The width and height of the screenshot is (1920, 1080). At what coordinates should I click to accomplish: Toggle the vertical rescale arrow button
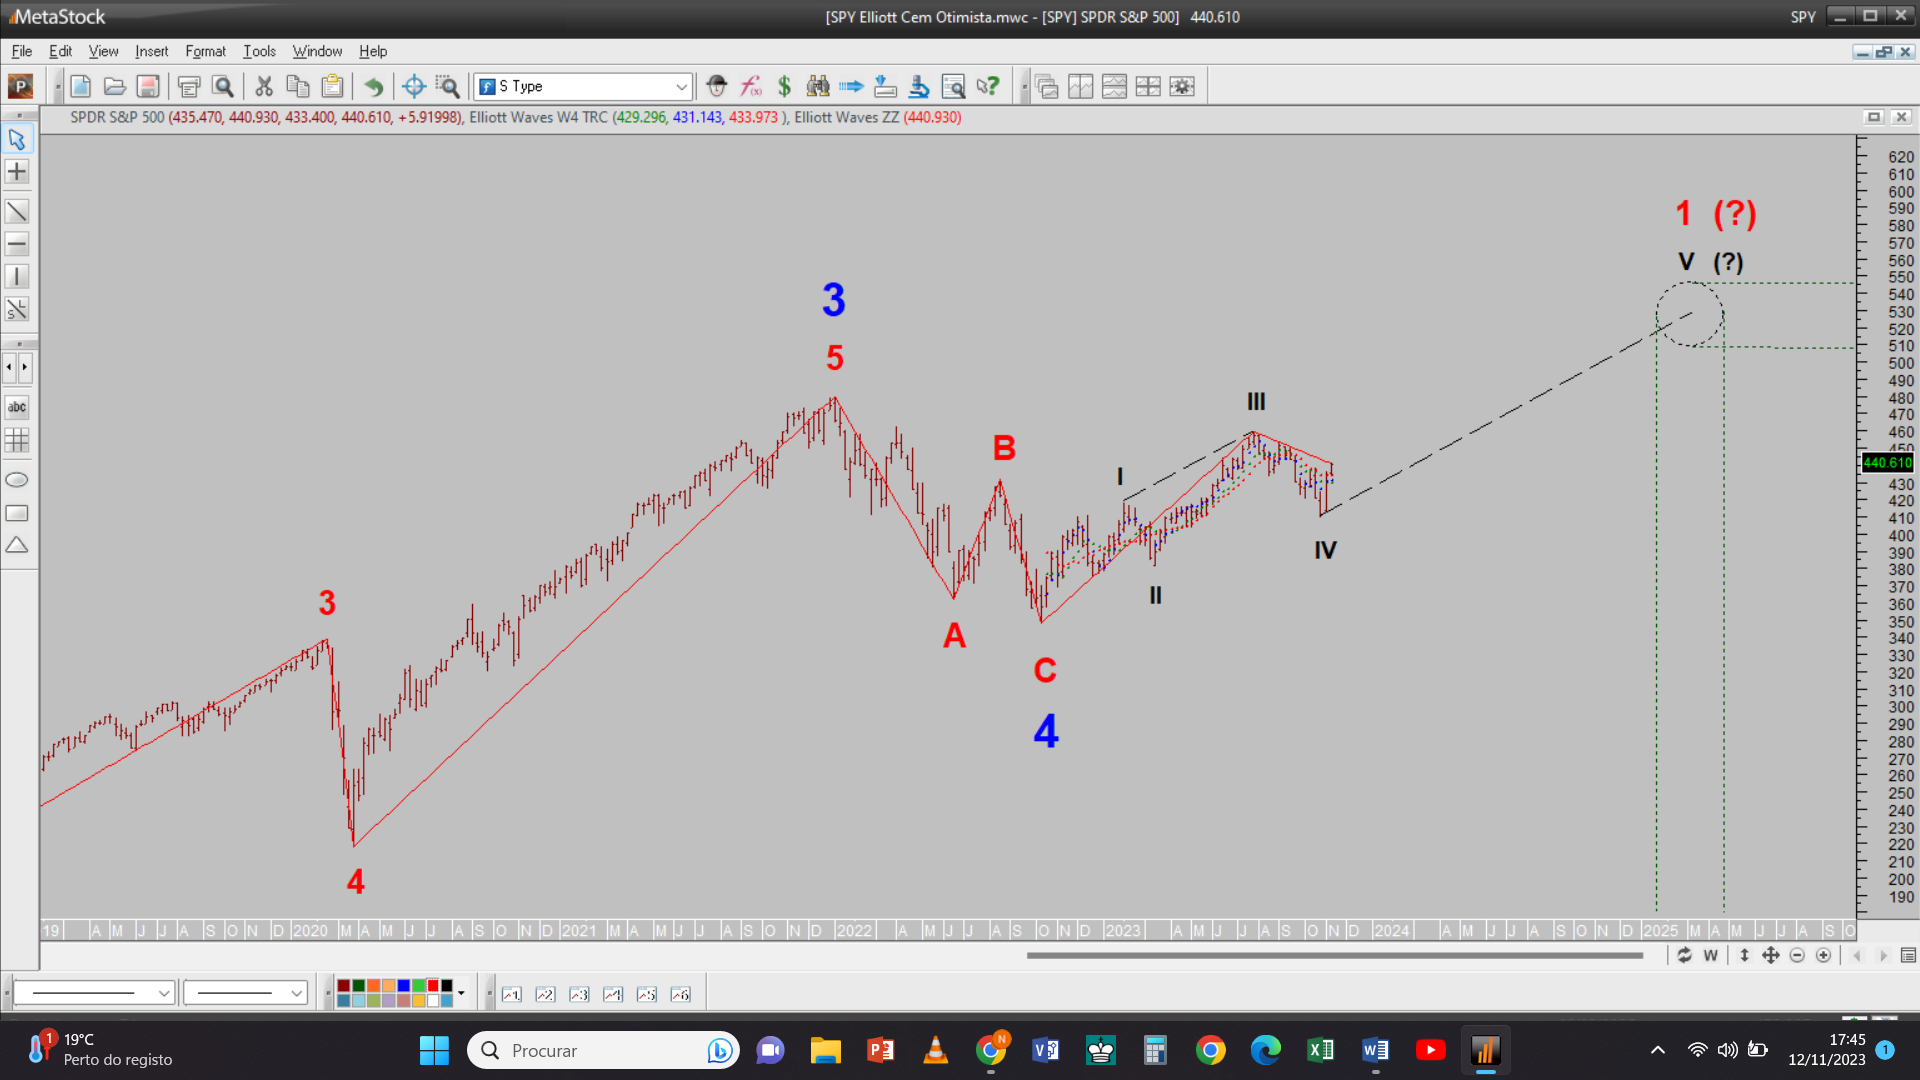pyautogui.click(x=1744, y=956)
